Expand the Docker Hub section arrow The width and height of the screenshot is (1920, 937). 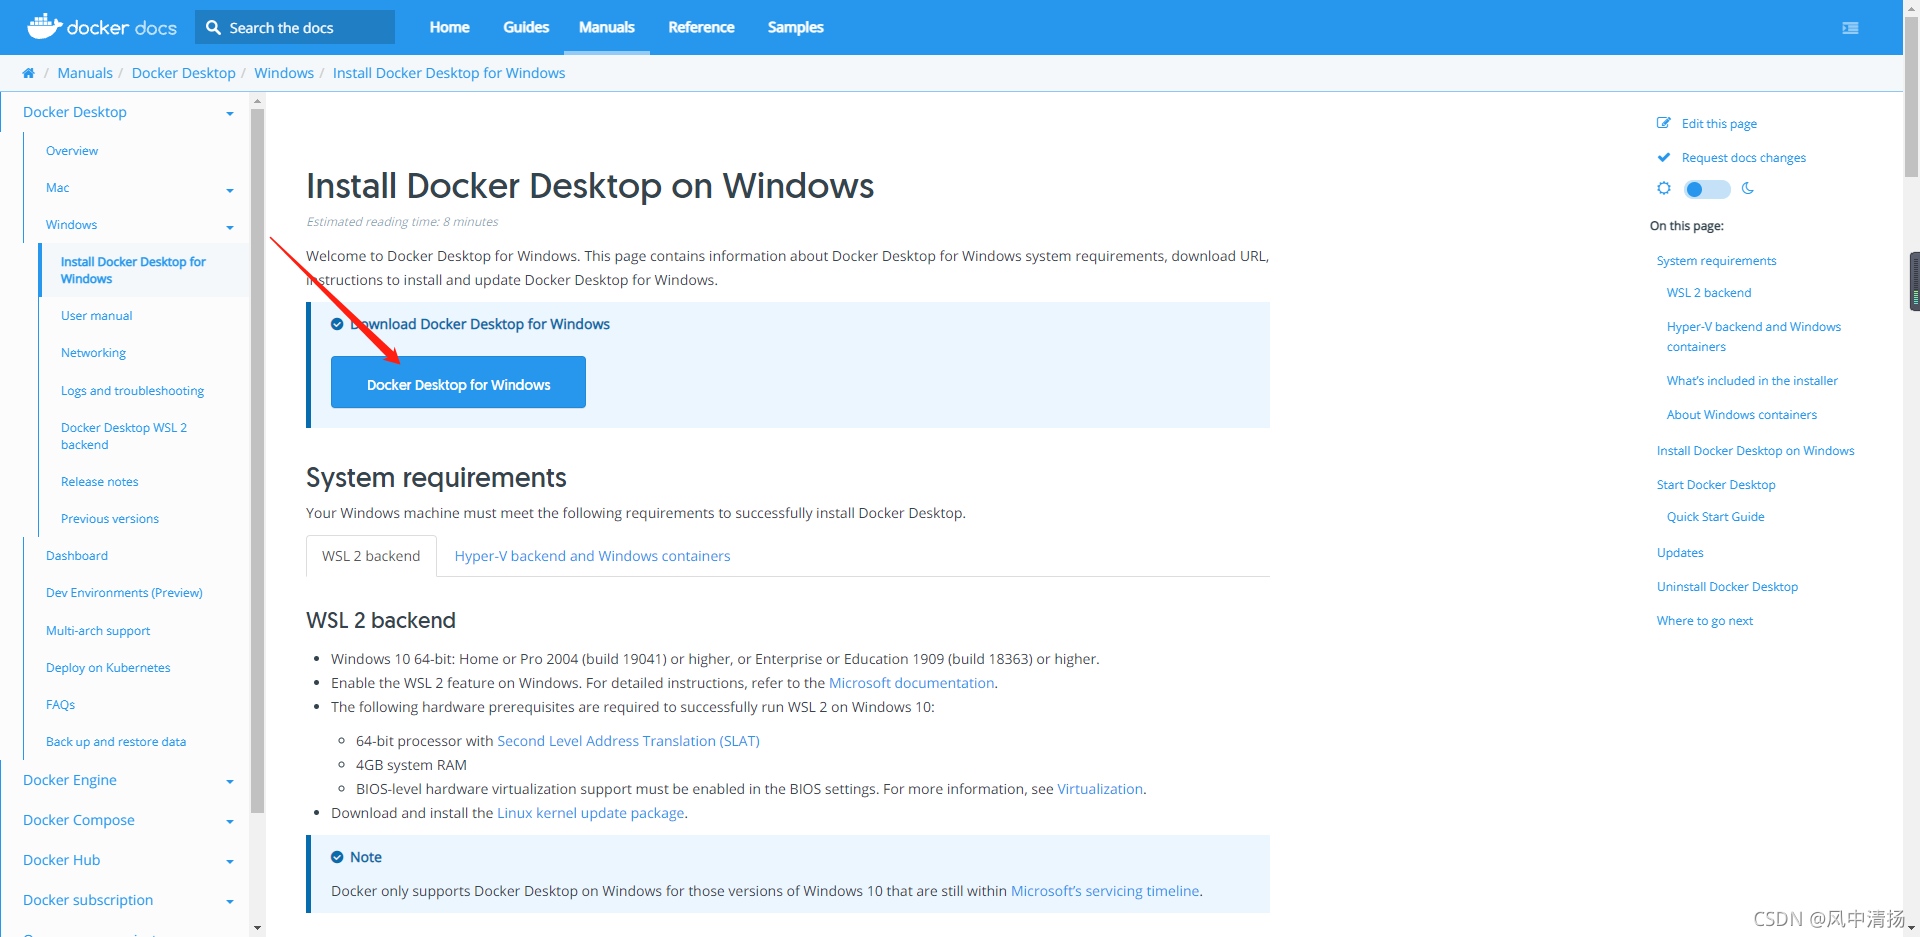tap(230, 861)
